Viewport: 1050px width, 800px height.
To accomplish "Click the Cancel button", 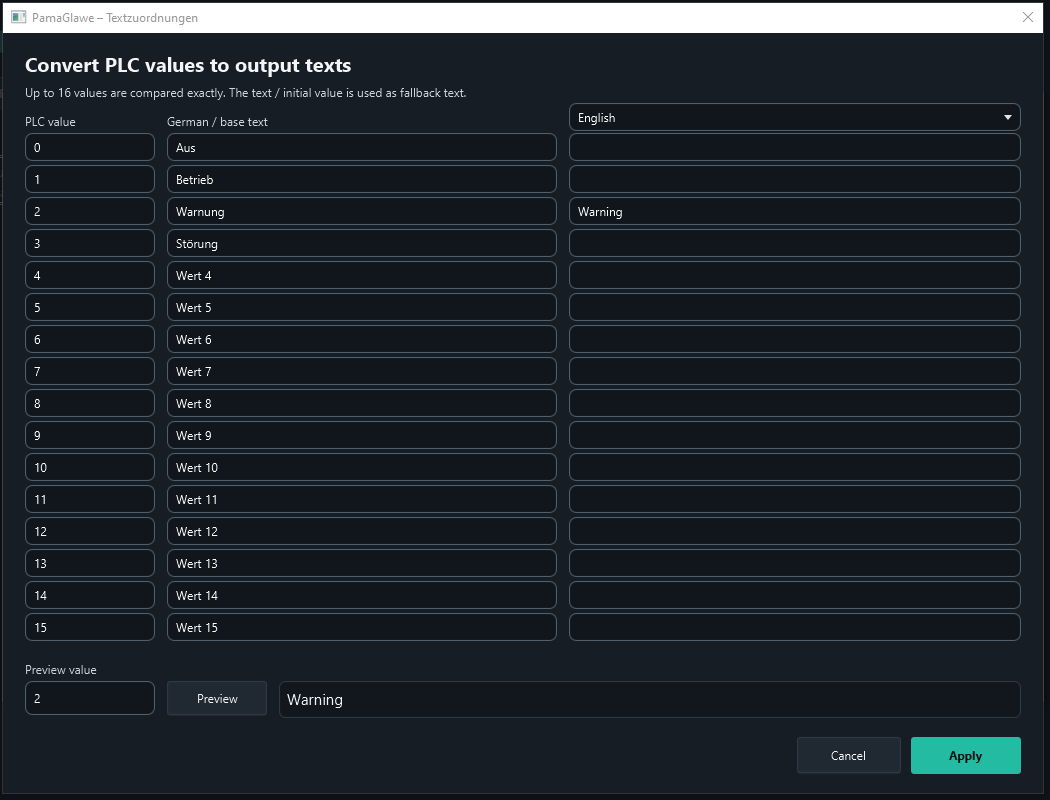I will click(848, 755).
